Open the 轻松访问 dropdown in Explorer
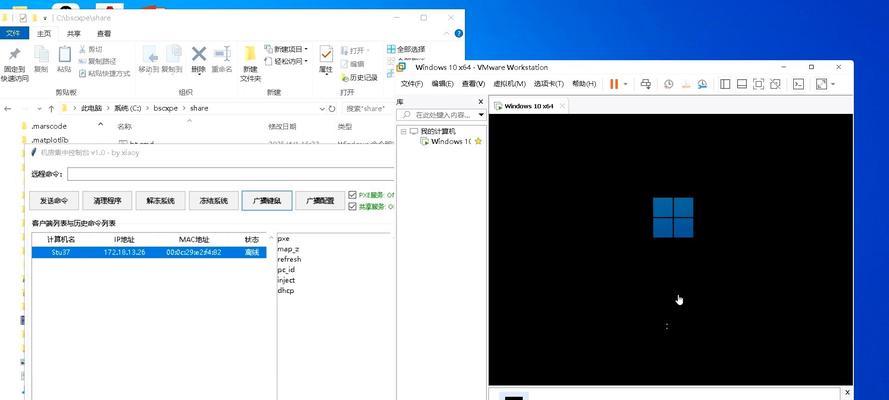 tap(287, 61)
